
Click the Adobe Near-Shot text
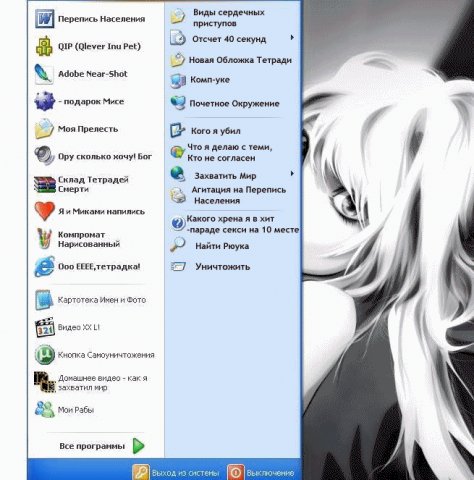(93, 74)
